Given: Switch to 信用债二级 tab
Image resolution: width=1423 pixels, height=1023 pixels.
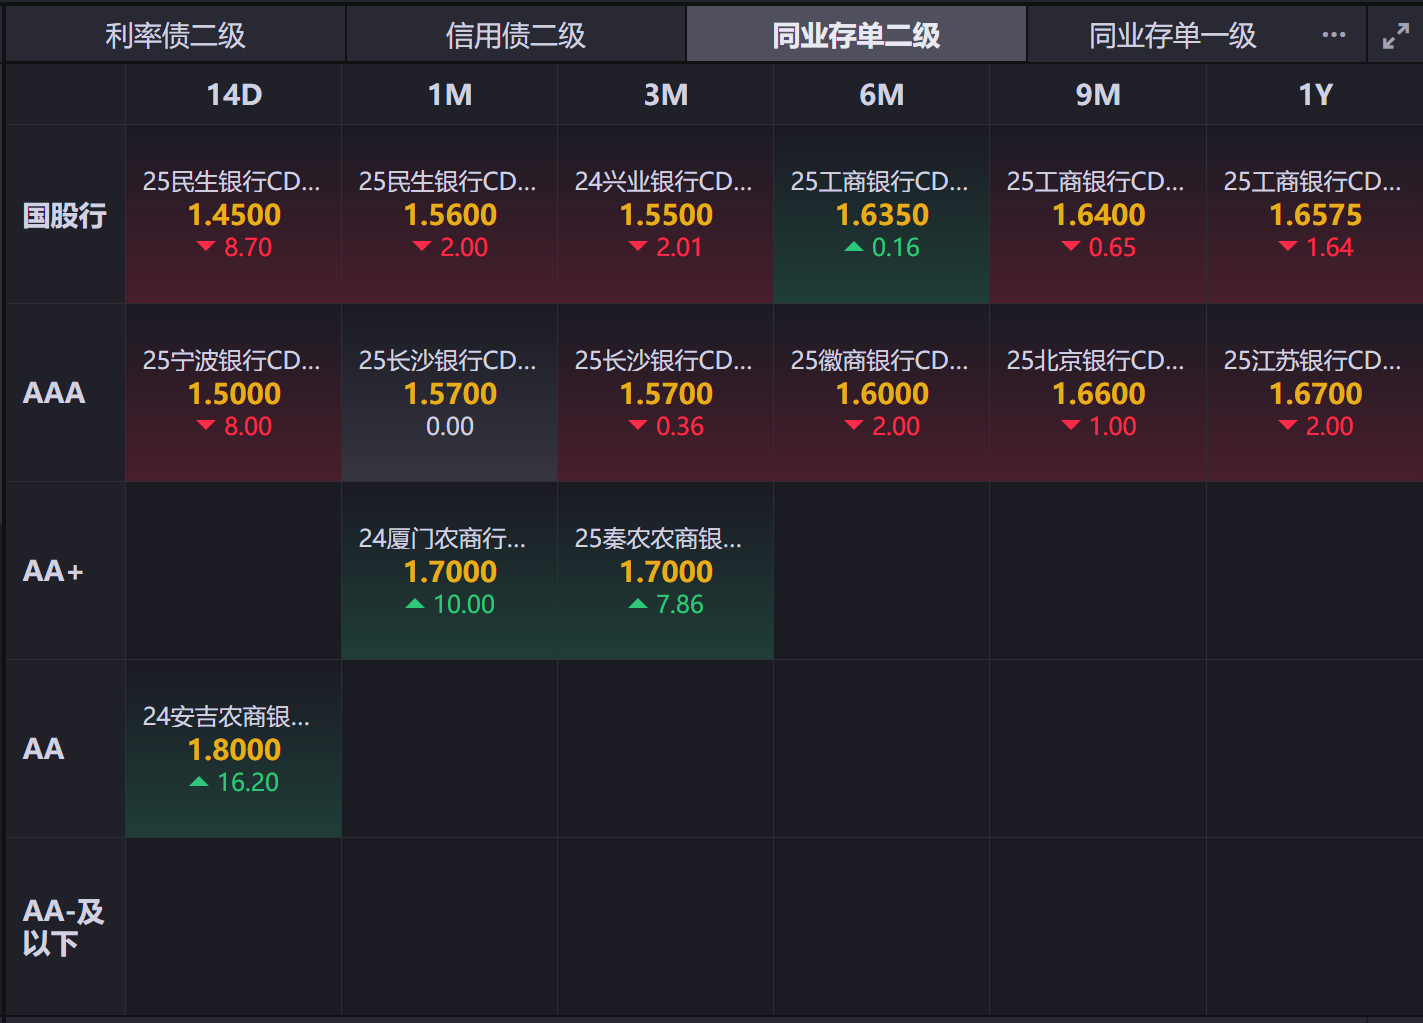Looking at the screenshot, I should 516,36.
